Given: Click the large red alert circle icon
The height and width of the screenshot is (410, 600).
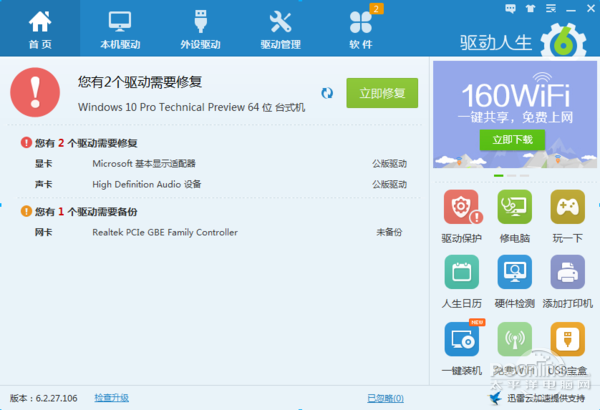Looking at the screenshot, I should 35,92.
